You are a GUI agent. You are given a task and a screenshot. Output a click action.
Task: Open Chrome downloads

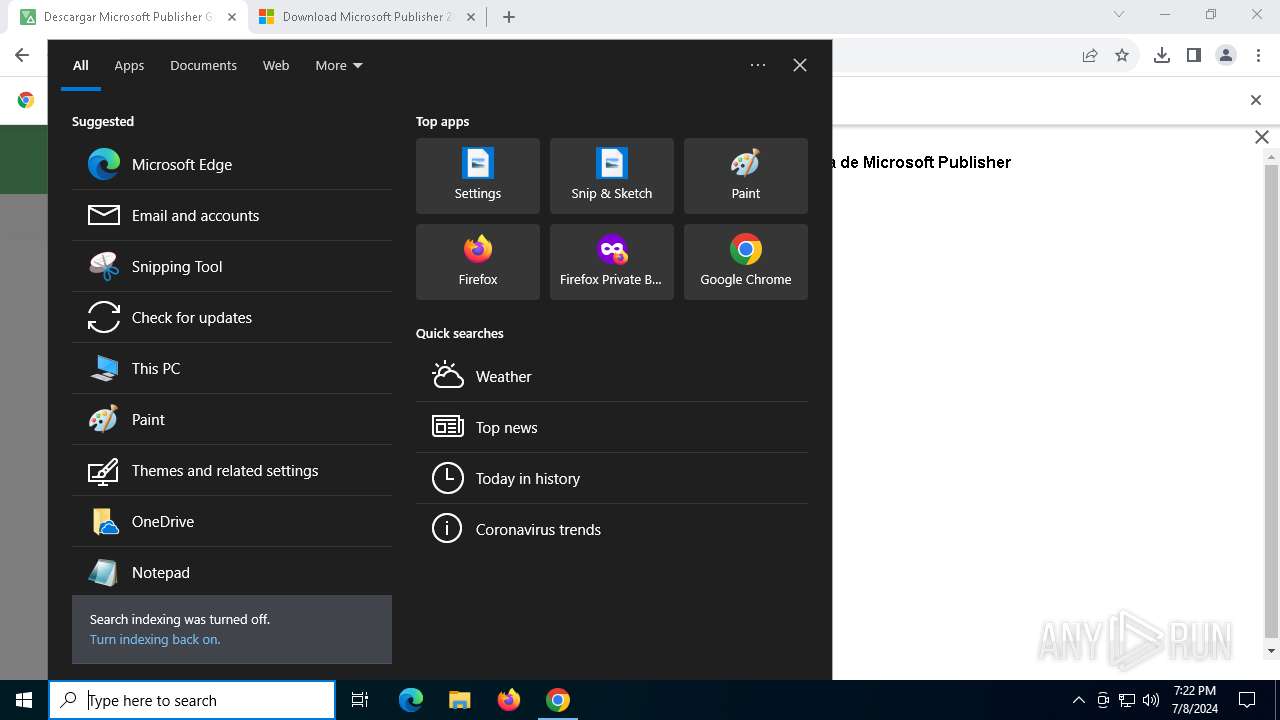pyautogui.click(x=1162, y=55)
